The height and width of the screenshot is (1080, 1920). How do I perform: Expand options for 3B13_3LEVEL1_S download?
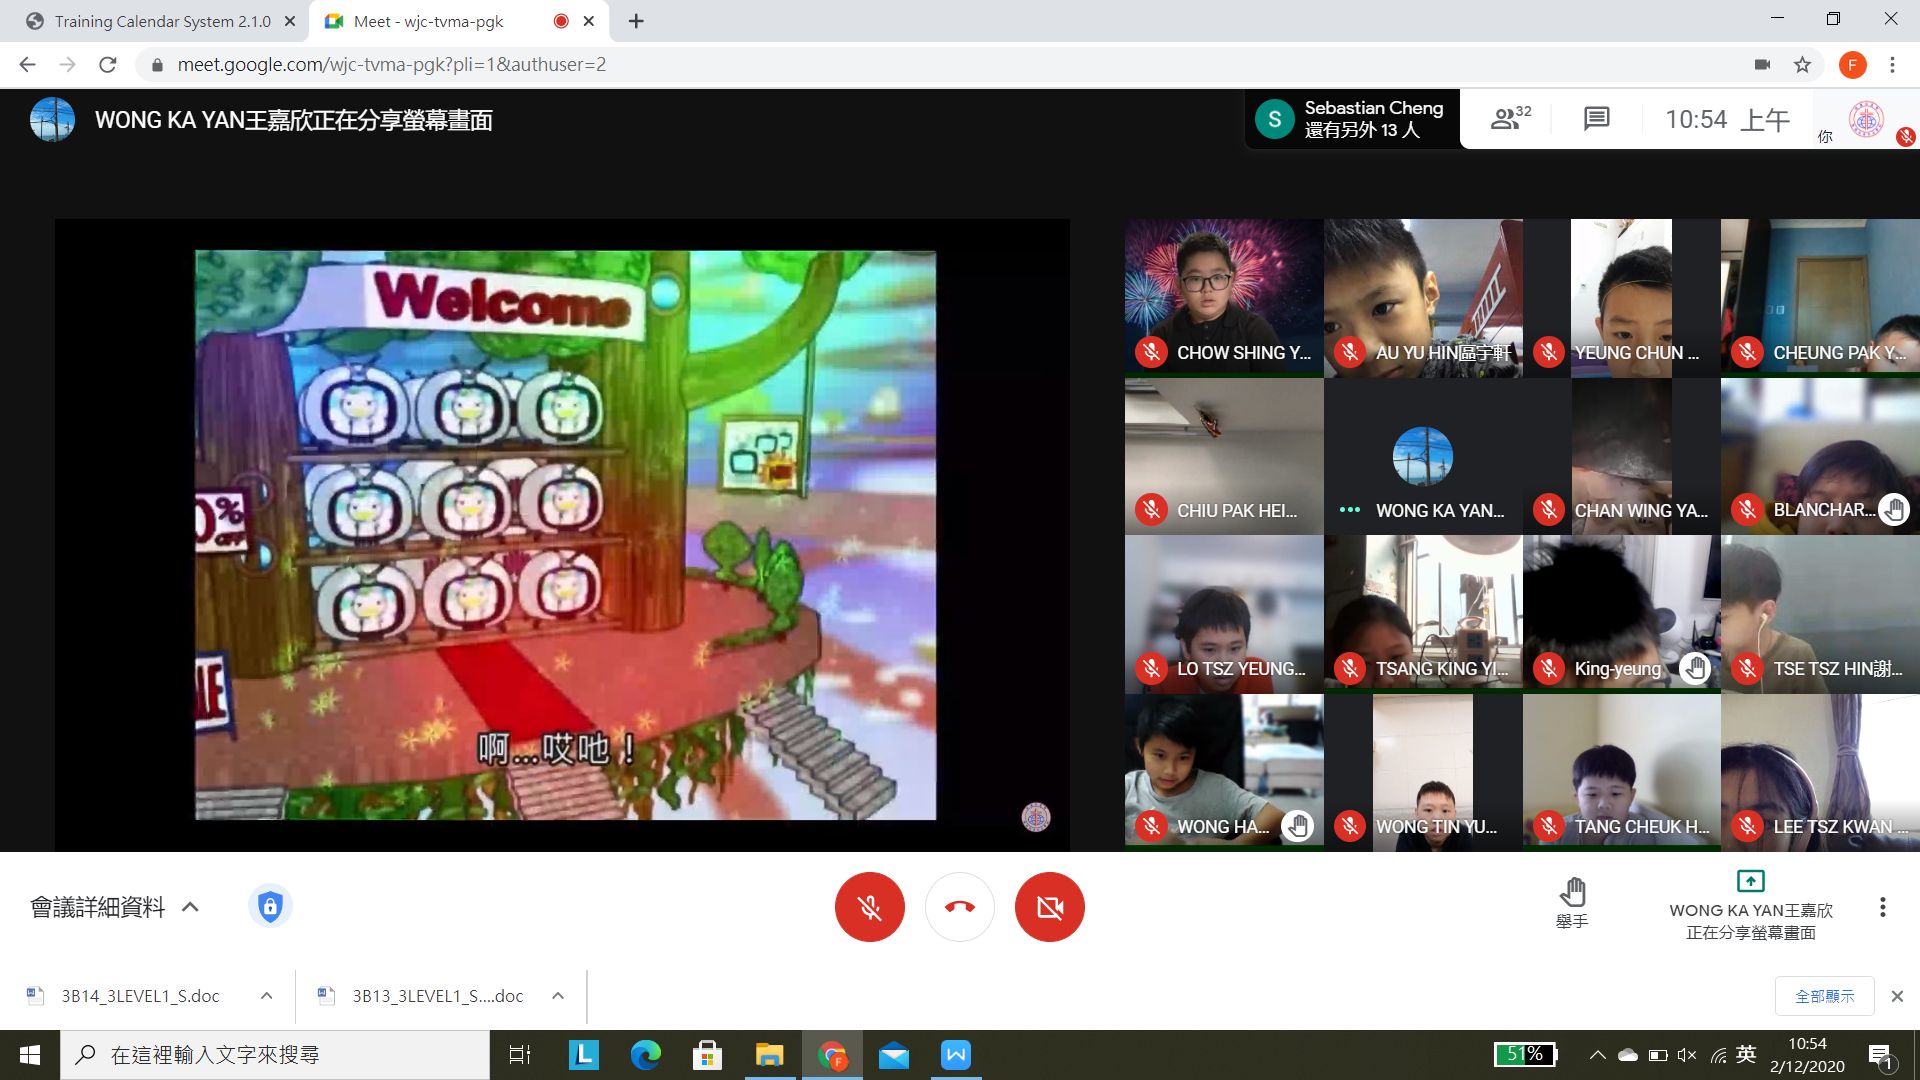[x=558, y=996]
